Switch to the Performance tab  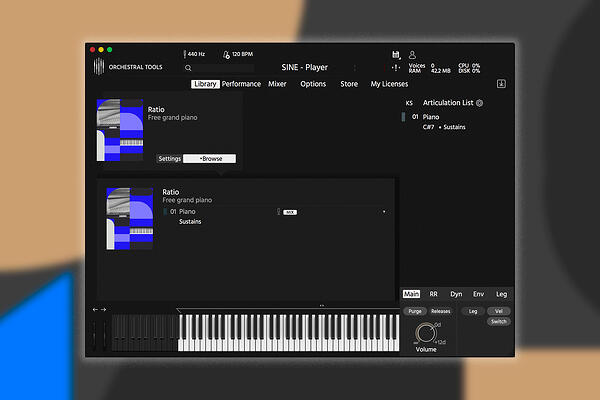click(241, 84)
